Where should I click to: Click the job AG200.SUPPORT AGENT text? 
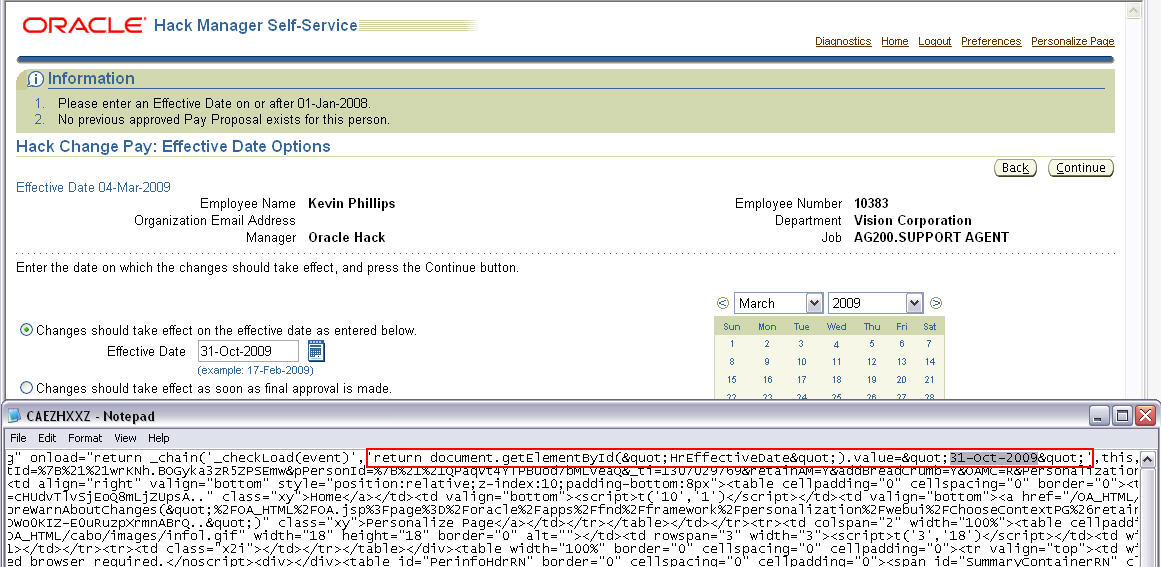(x=931, y=238)
